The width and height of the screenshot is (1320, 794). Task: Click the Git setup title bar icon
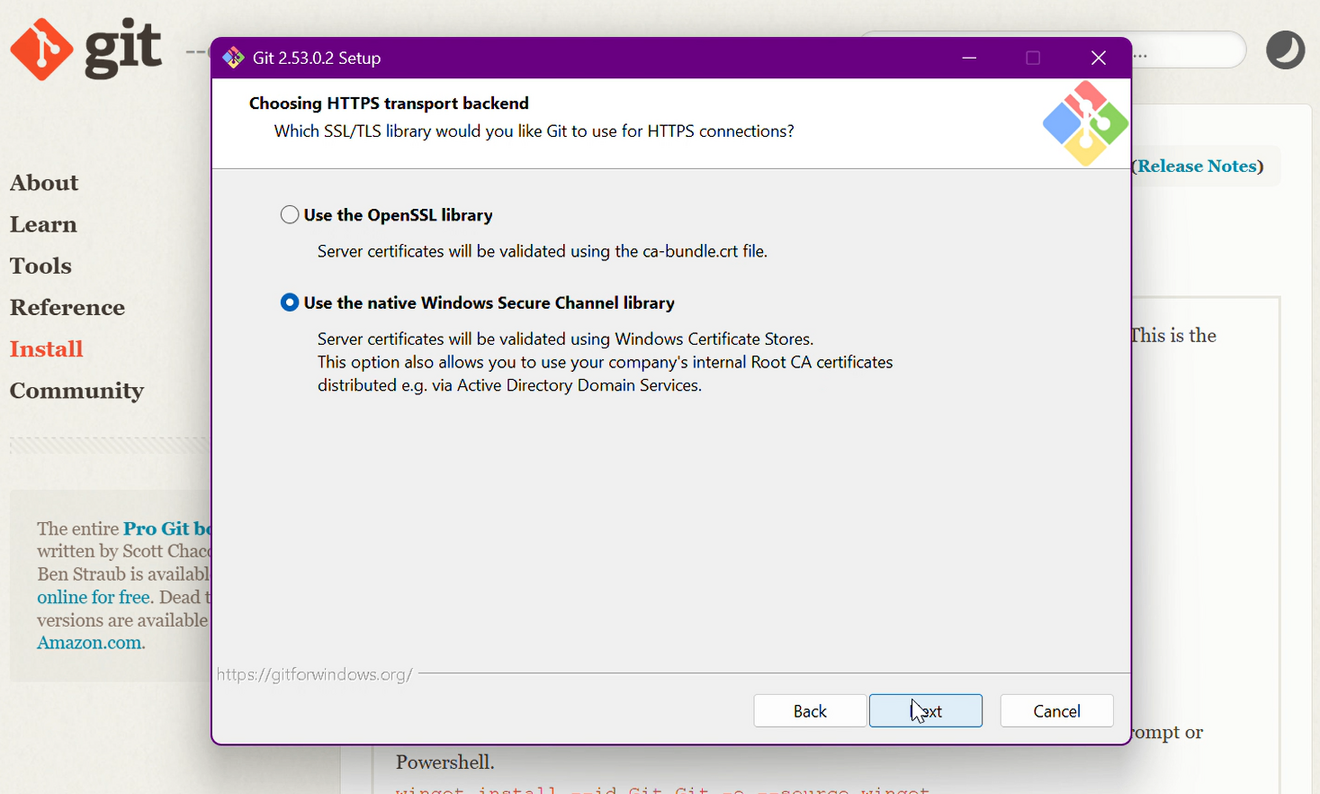tap(233, 58)
